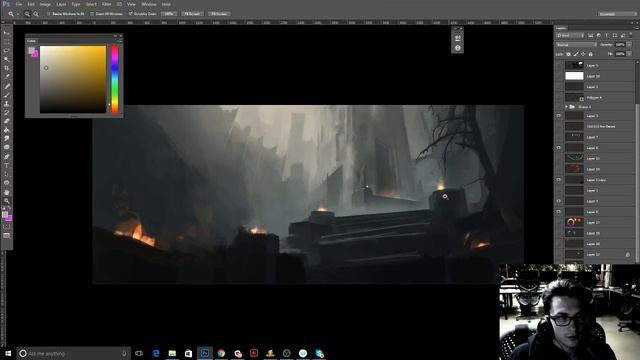Swap foreground and background colors
Image resolution: width=640 pixels, height=360 pixels.
pos(10,209)
